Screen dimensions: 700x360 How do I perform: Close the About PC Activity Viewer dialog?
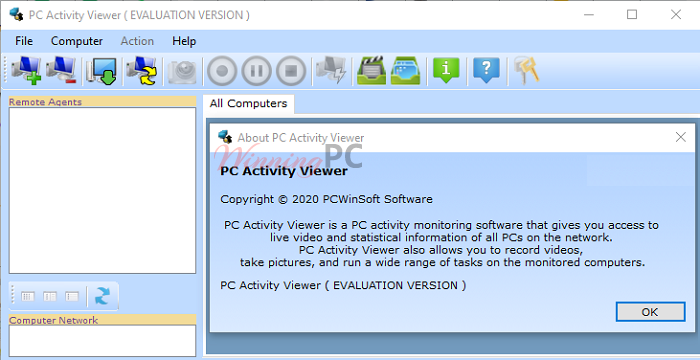pos(680,137)
